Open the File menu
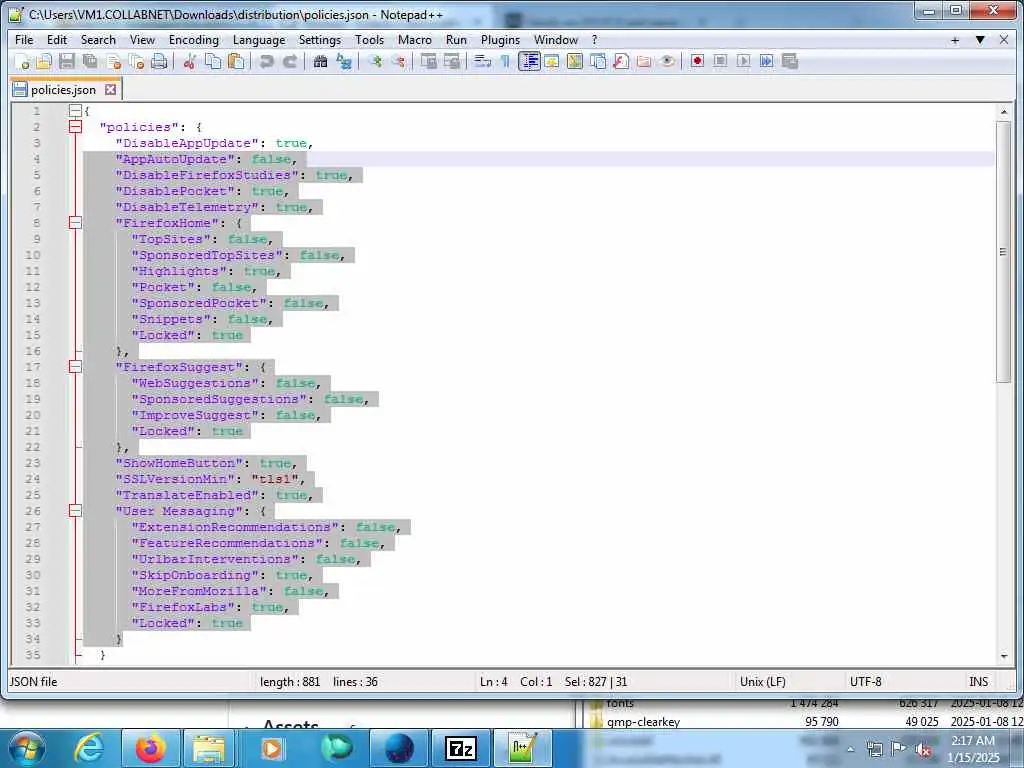This screenshot has height=768, width=1024. pyautogui.click(x=24, y=40)
